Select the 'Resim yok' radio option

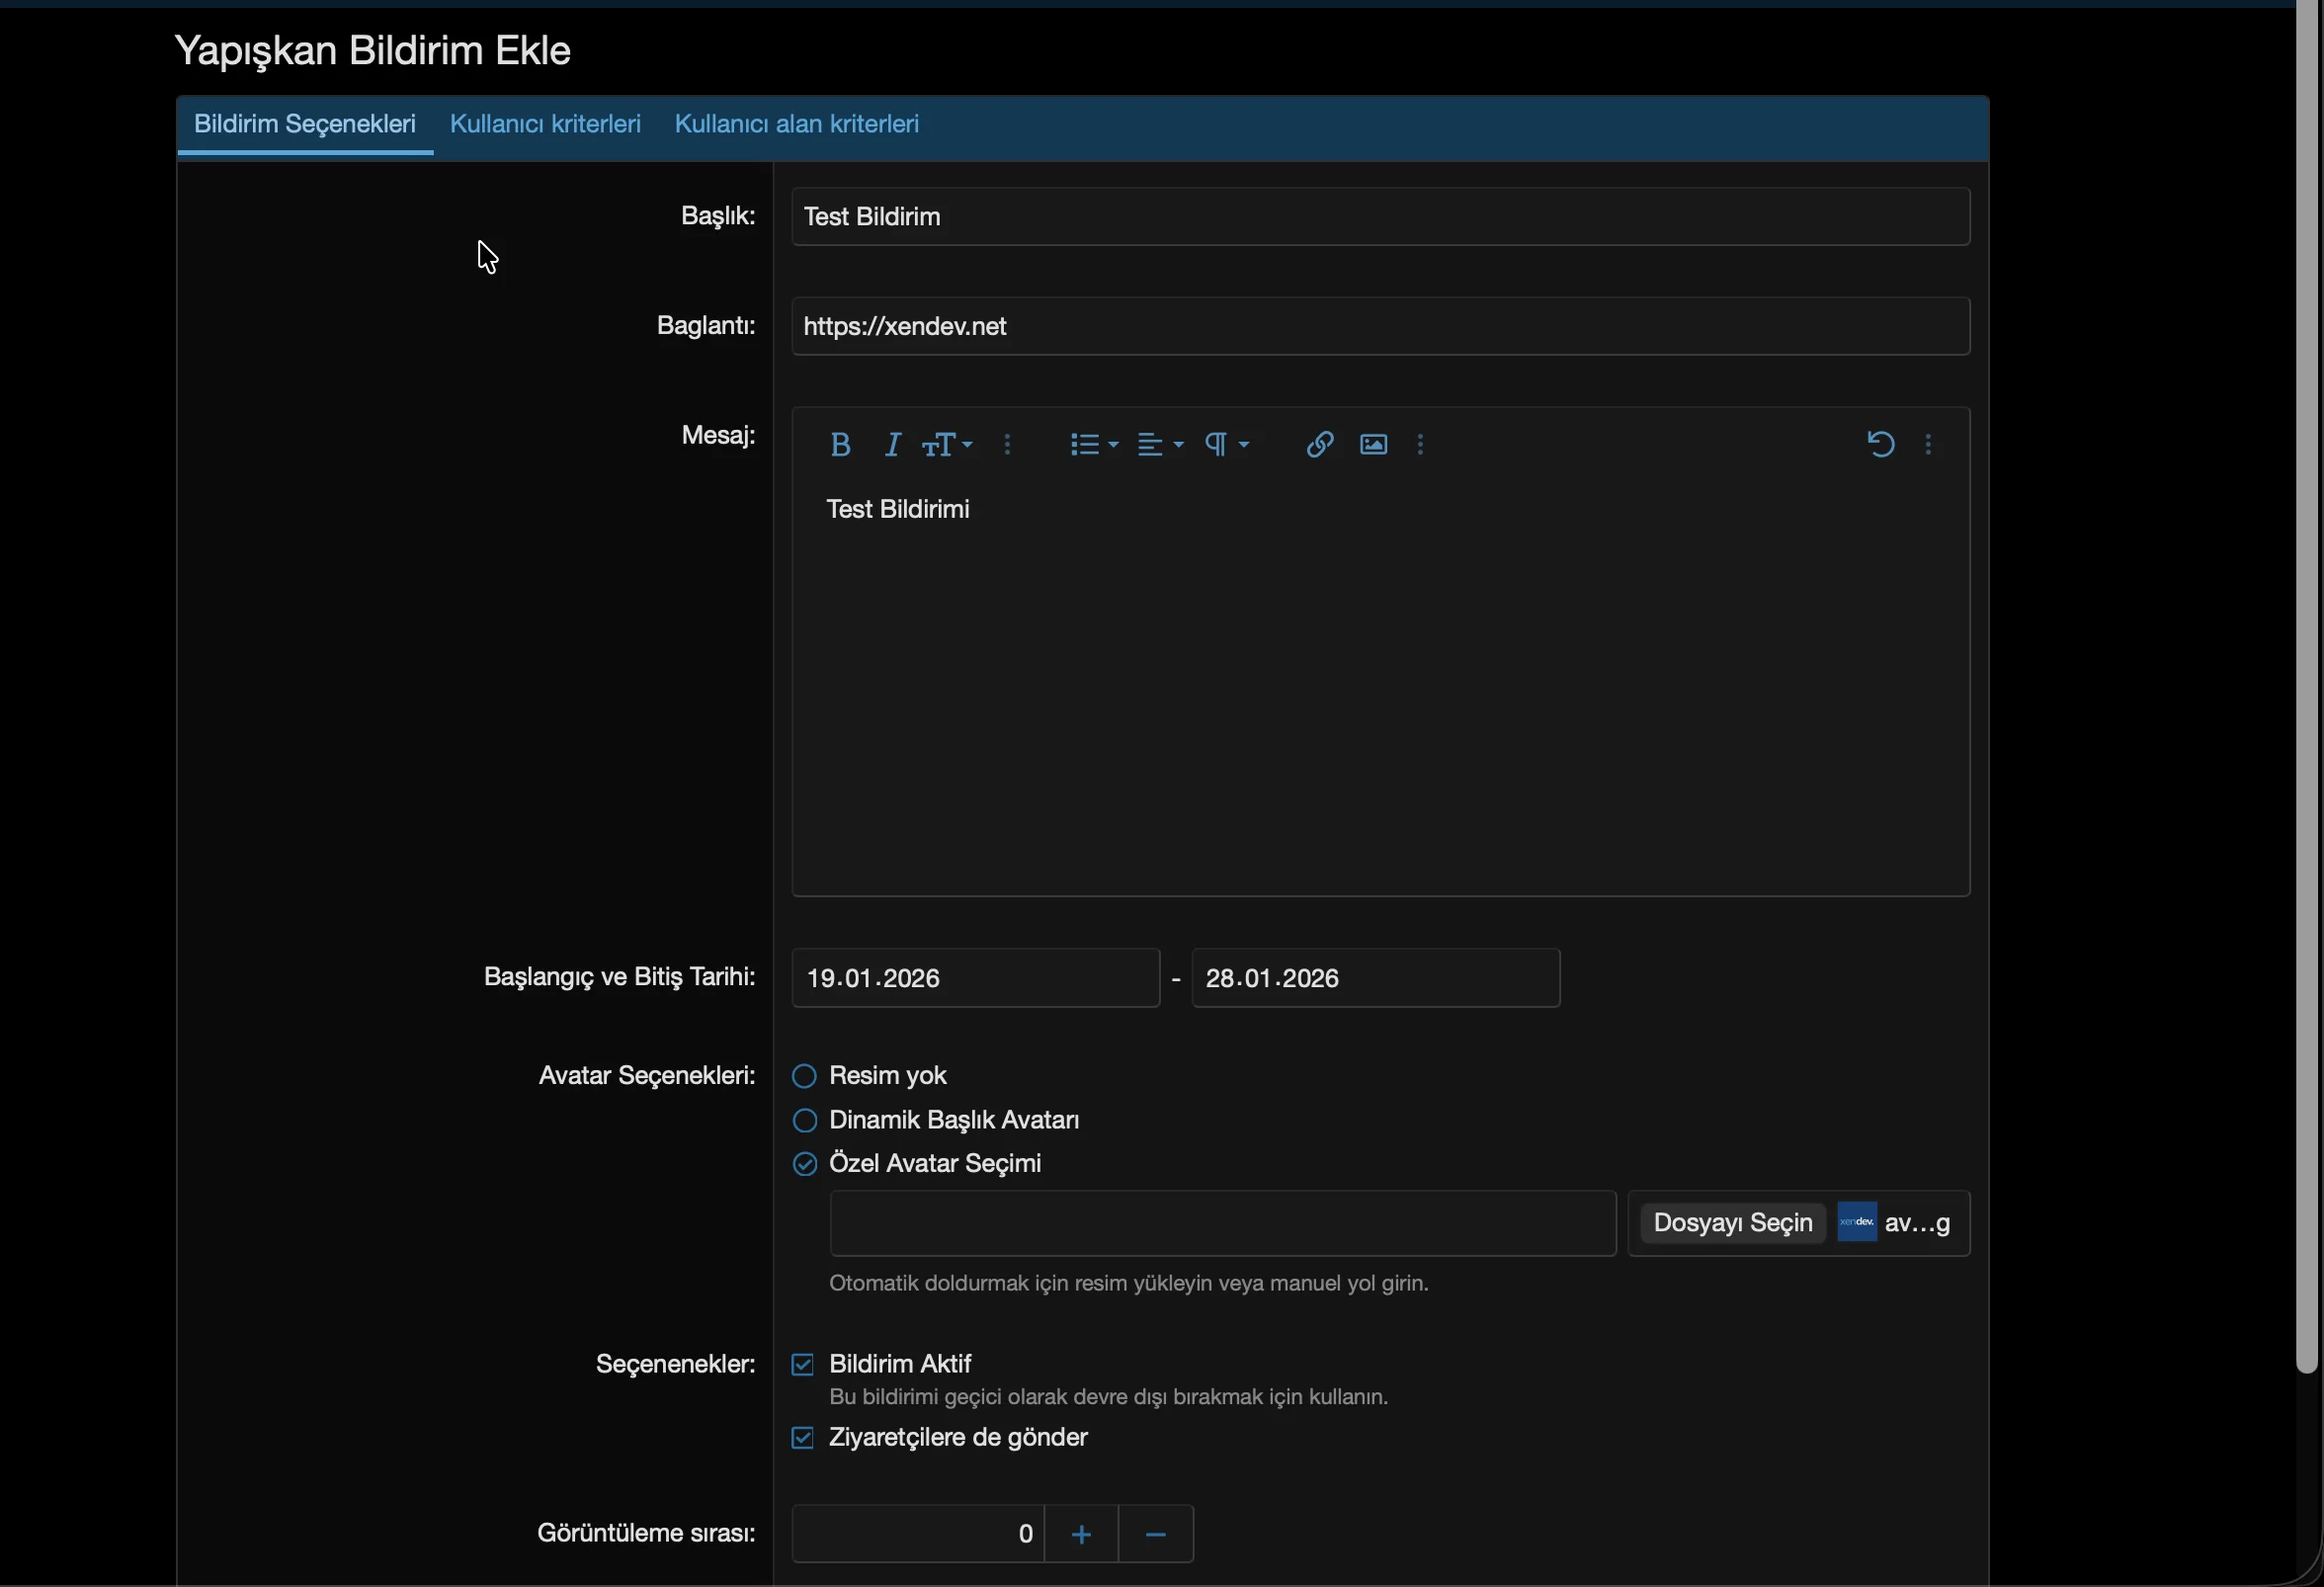[x=805, y=1076]
